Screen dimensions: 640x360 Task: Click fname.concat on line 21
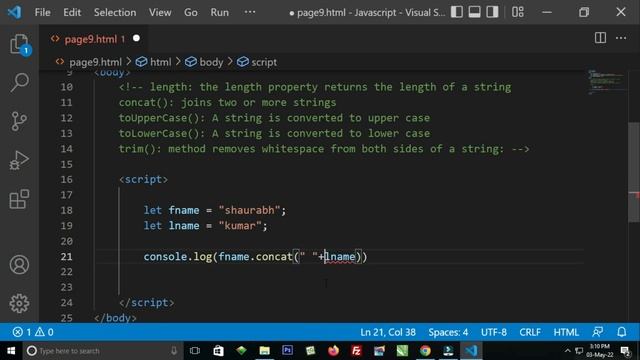tap(256, 257)
